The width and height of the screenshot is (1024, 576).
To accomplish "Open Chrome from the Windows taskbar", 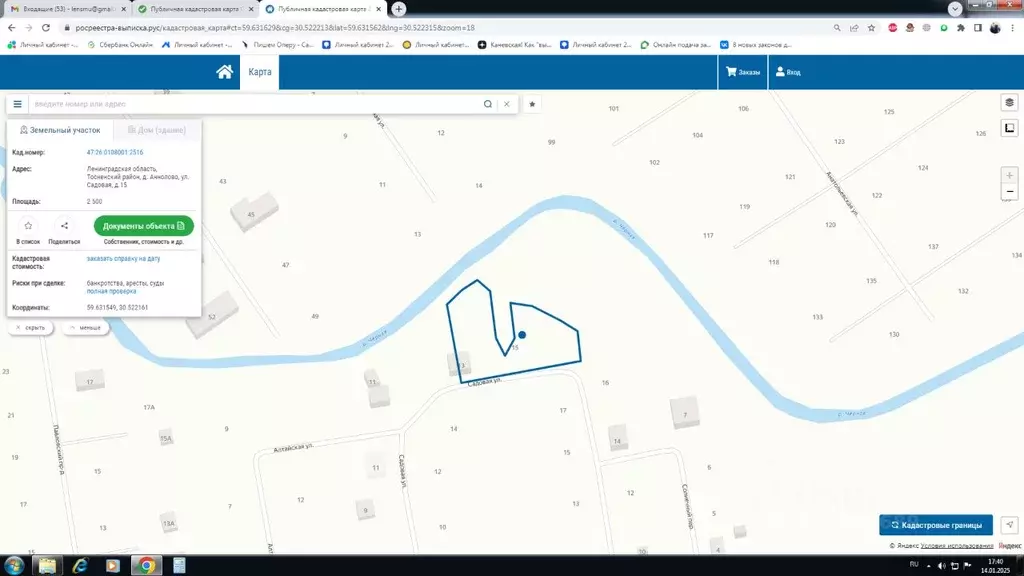I will click(145, 565).
